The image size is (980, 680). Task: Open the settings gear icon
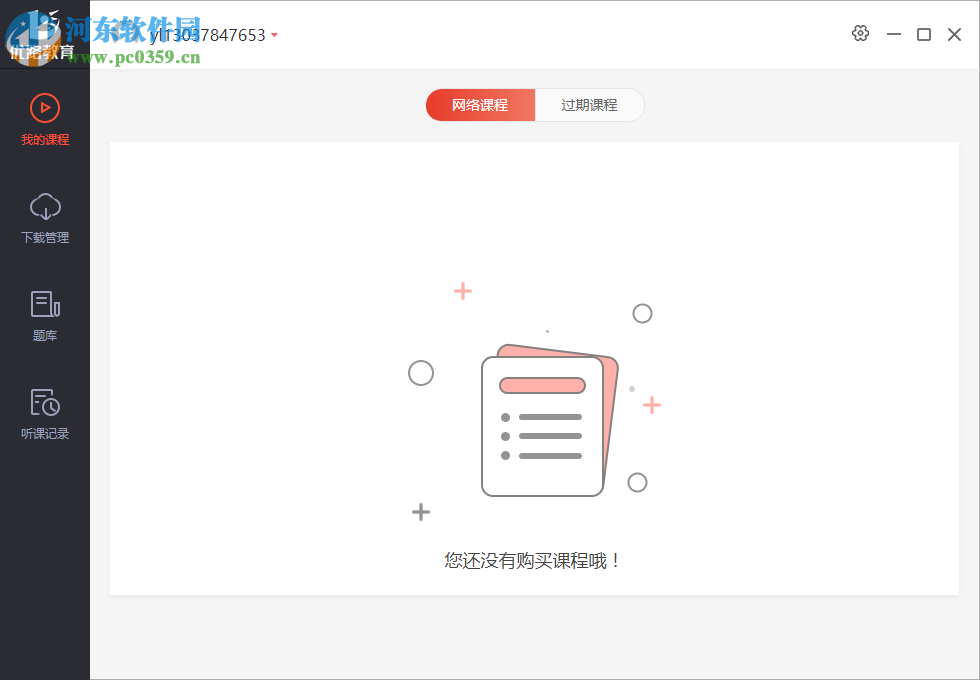click(x=860, y=33)
